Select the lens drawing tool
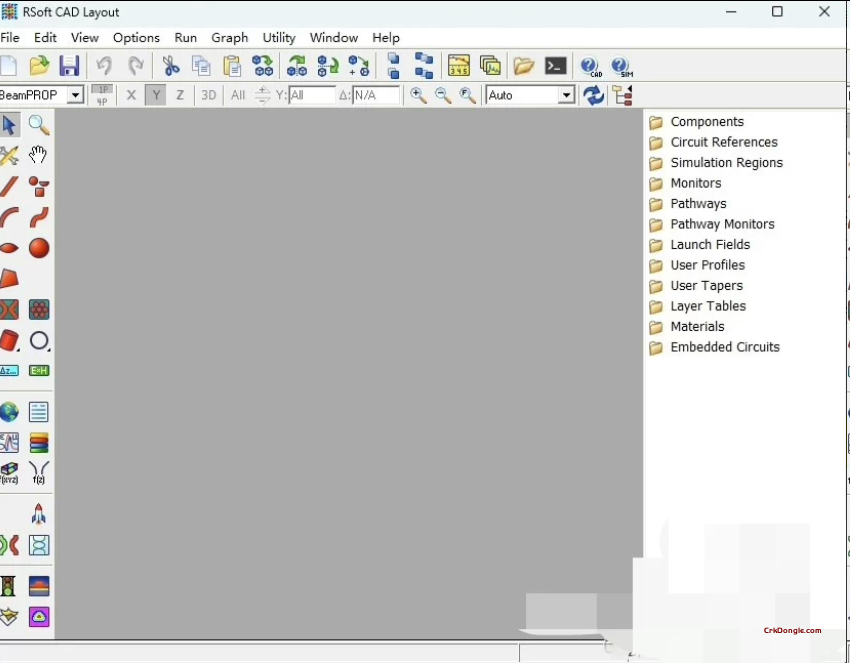850x663 pixels. click(x=11, y=249)
